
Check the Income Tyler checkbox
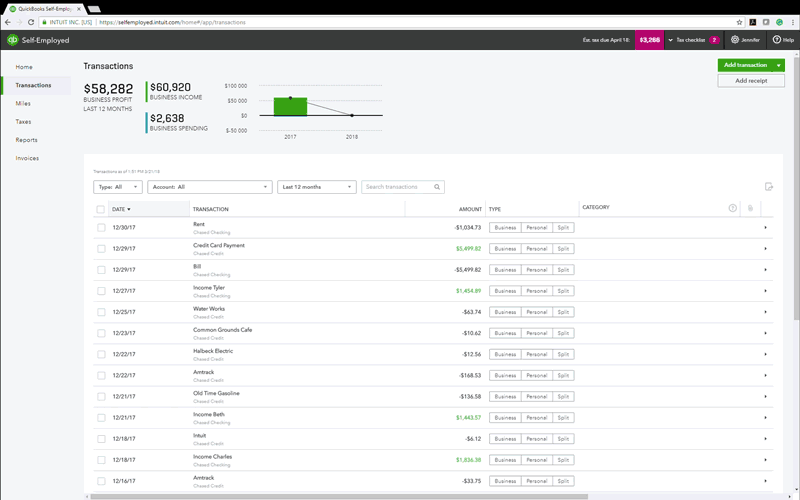click(101, 291)
